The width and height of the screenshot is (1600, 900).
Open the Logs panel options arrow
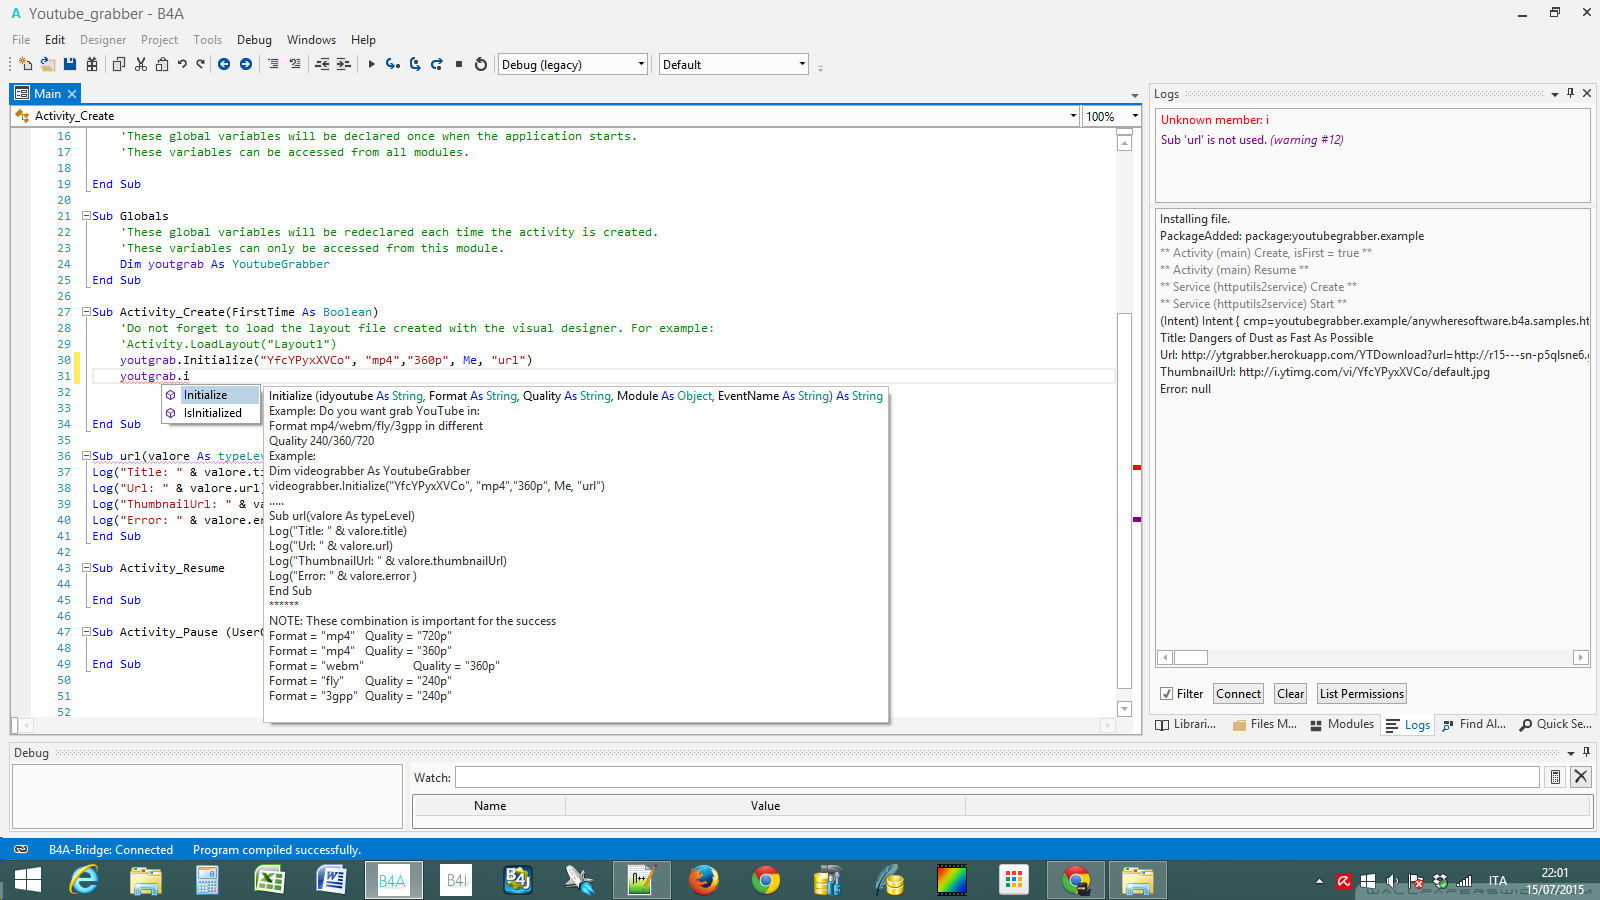1555,94
